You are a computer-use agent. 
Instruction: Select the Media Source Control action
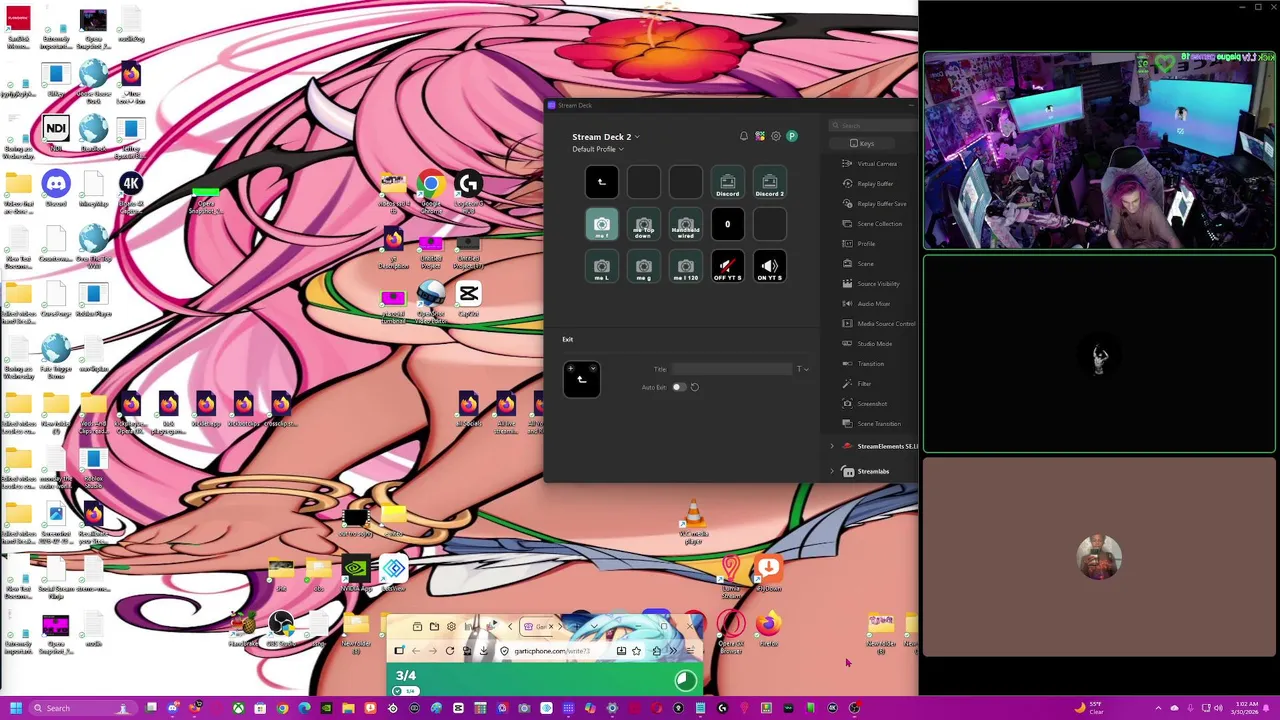tap(879, 324)
